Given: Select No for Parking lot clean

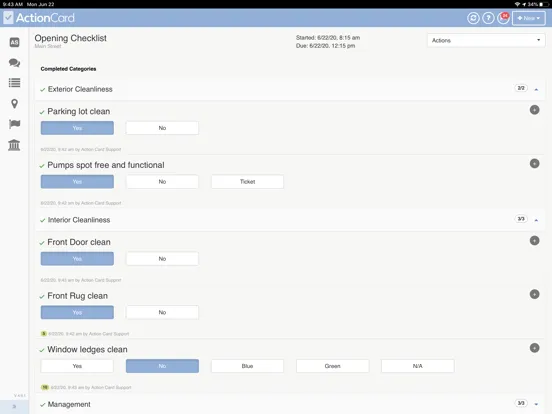Looking at the screenshot, I should coord(162,128).
